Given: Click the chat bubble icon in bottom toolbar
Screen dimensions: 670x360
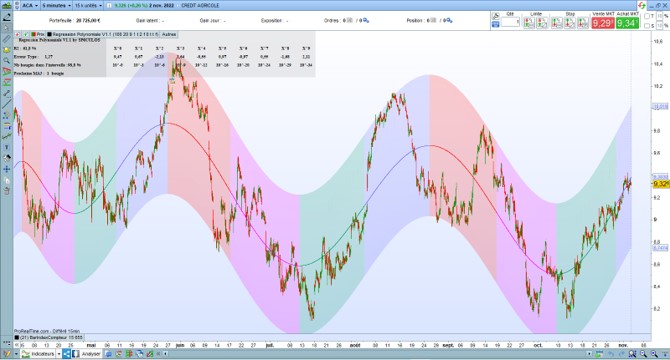Looking at the screenshot, I should [x=109, y=354].
